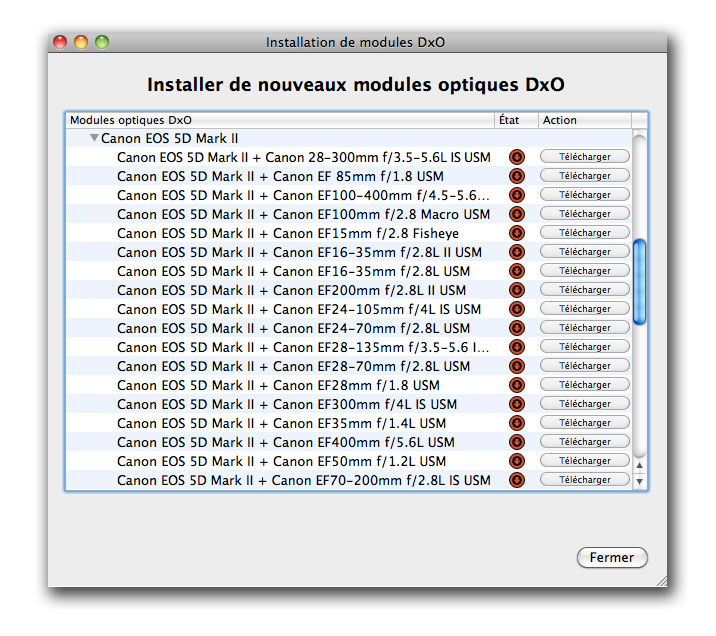Click status icon for EF16-35mm f/2.8L II USM
Screen dimensions: 716x636
(516, 252)
